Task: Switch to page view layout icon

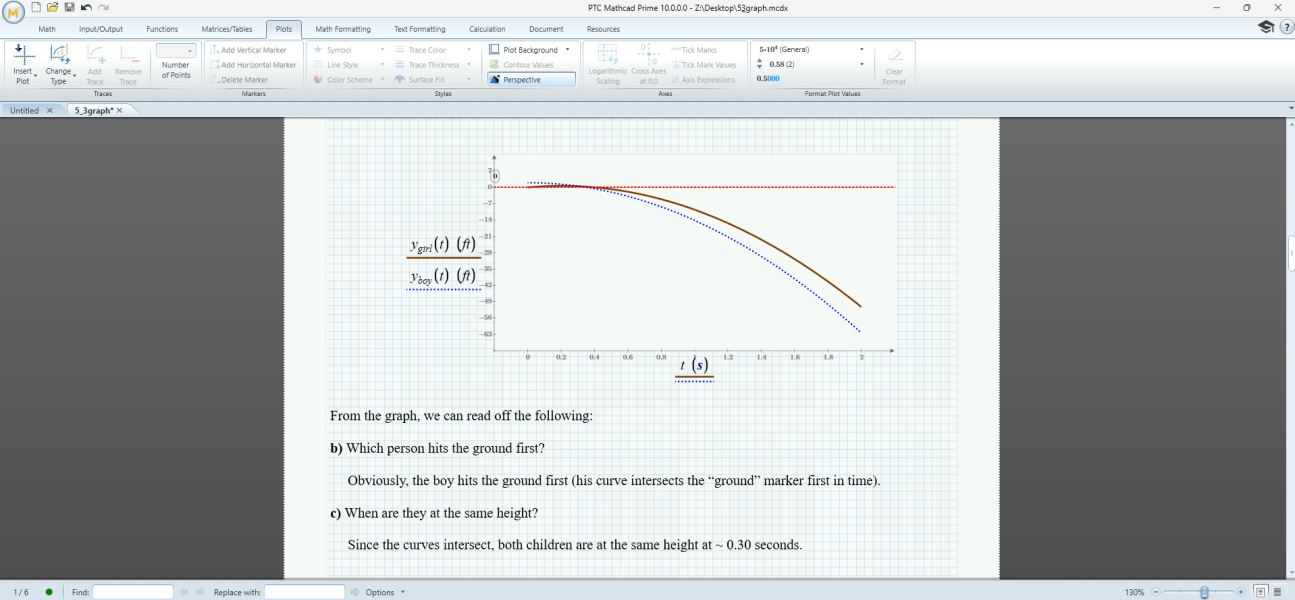Action: [1261, 592]
